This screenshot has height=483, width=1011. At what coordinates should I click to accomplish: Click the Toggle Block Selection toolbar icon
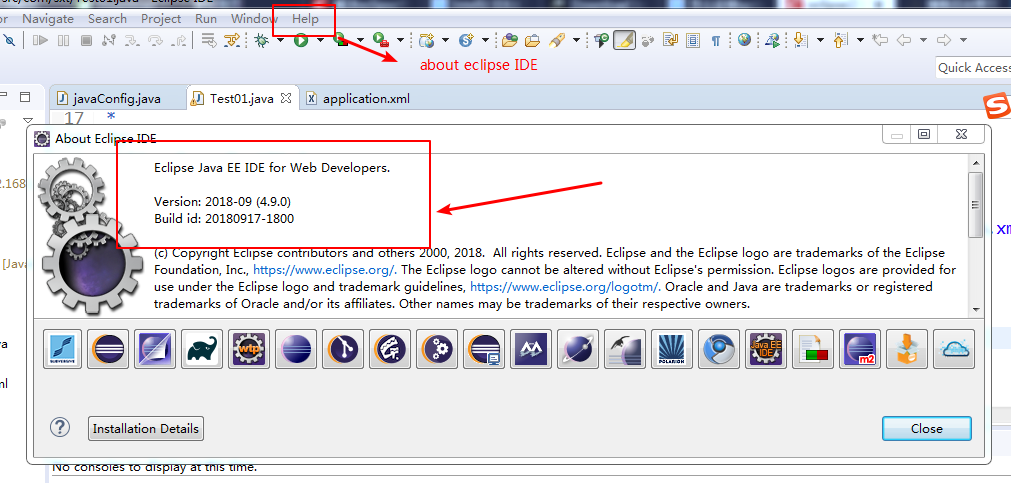coord(692,41)
